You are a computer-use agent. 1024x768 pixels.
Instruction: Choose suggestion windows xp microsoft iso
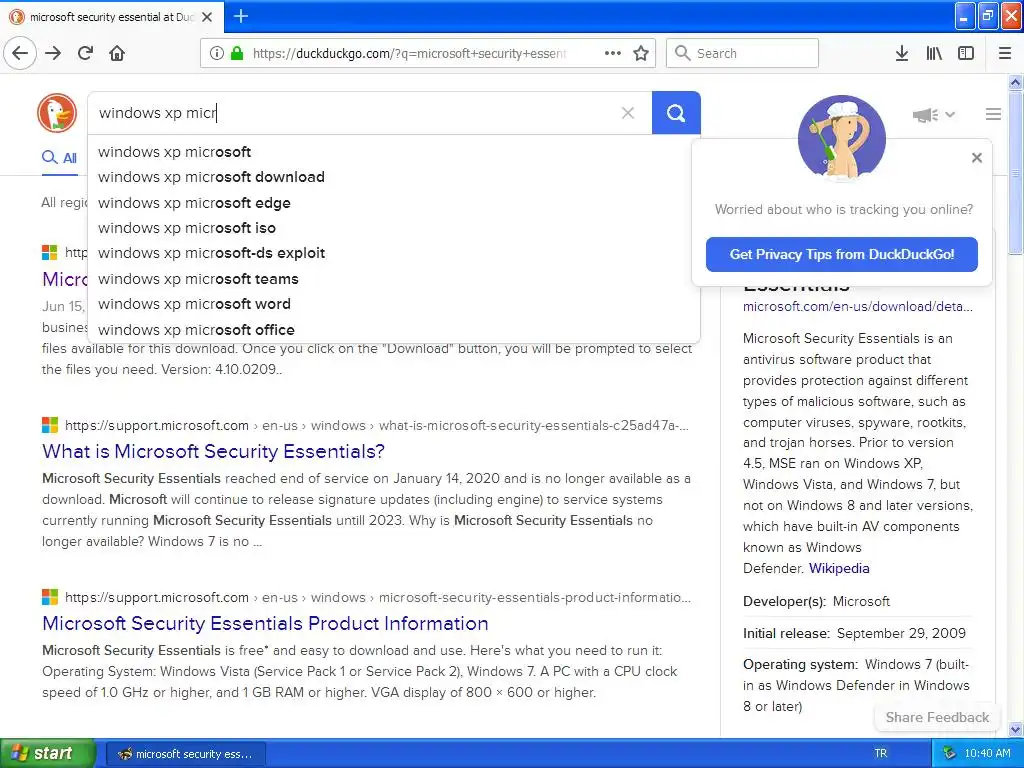coord(394,228)
